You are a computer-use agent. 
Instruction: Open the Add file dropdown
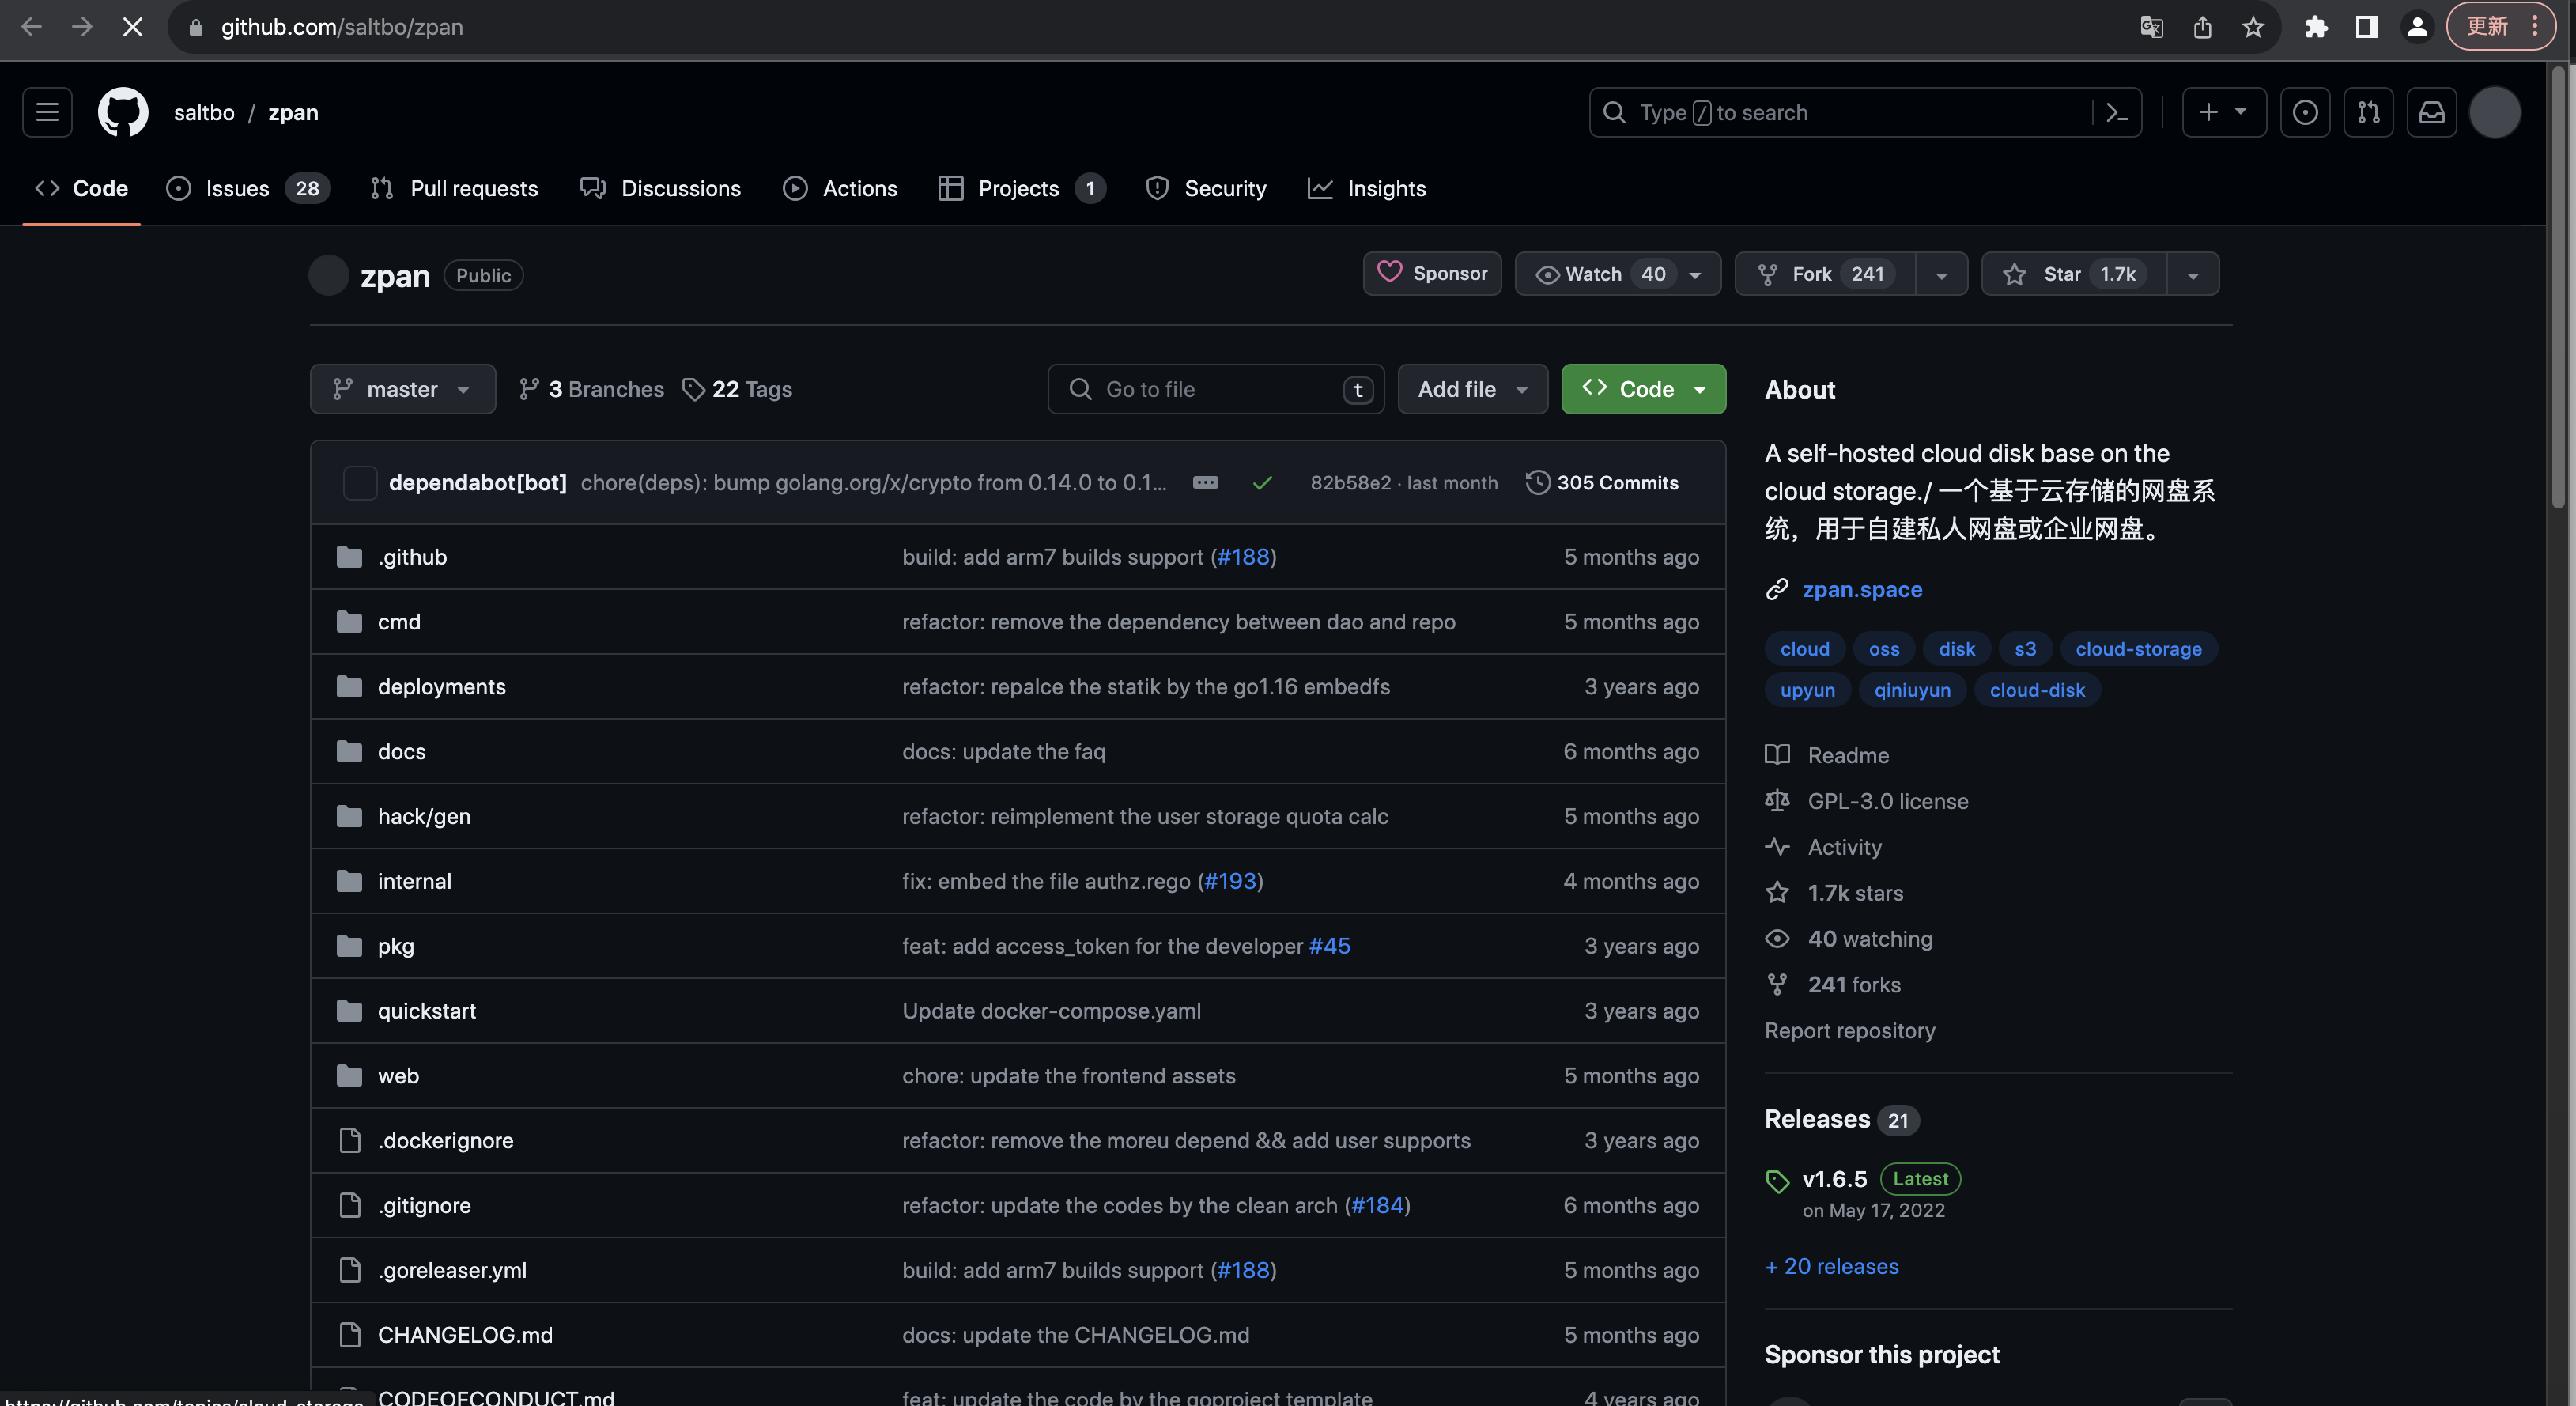(1472, 389)
